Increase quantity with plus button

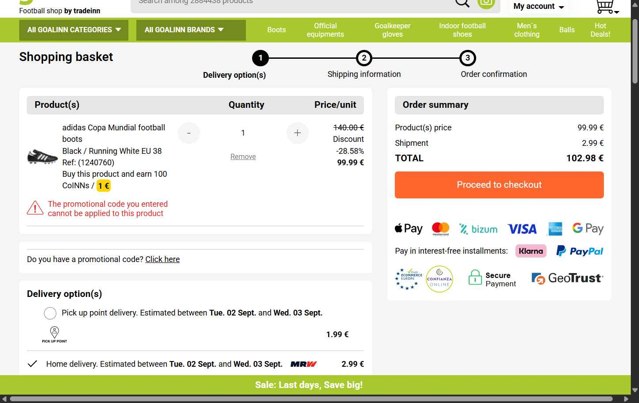pyautogui.click(x=297, y=133)
